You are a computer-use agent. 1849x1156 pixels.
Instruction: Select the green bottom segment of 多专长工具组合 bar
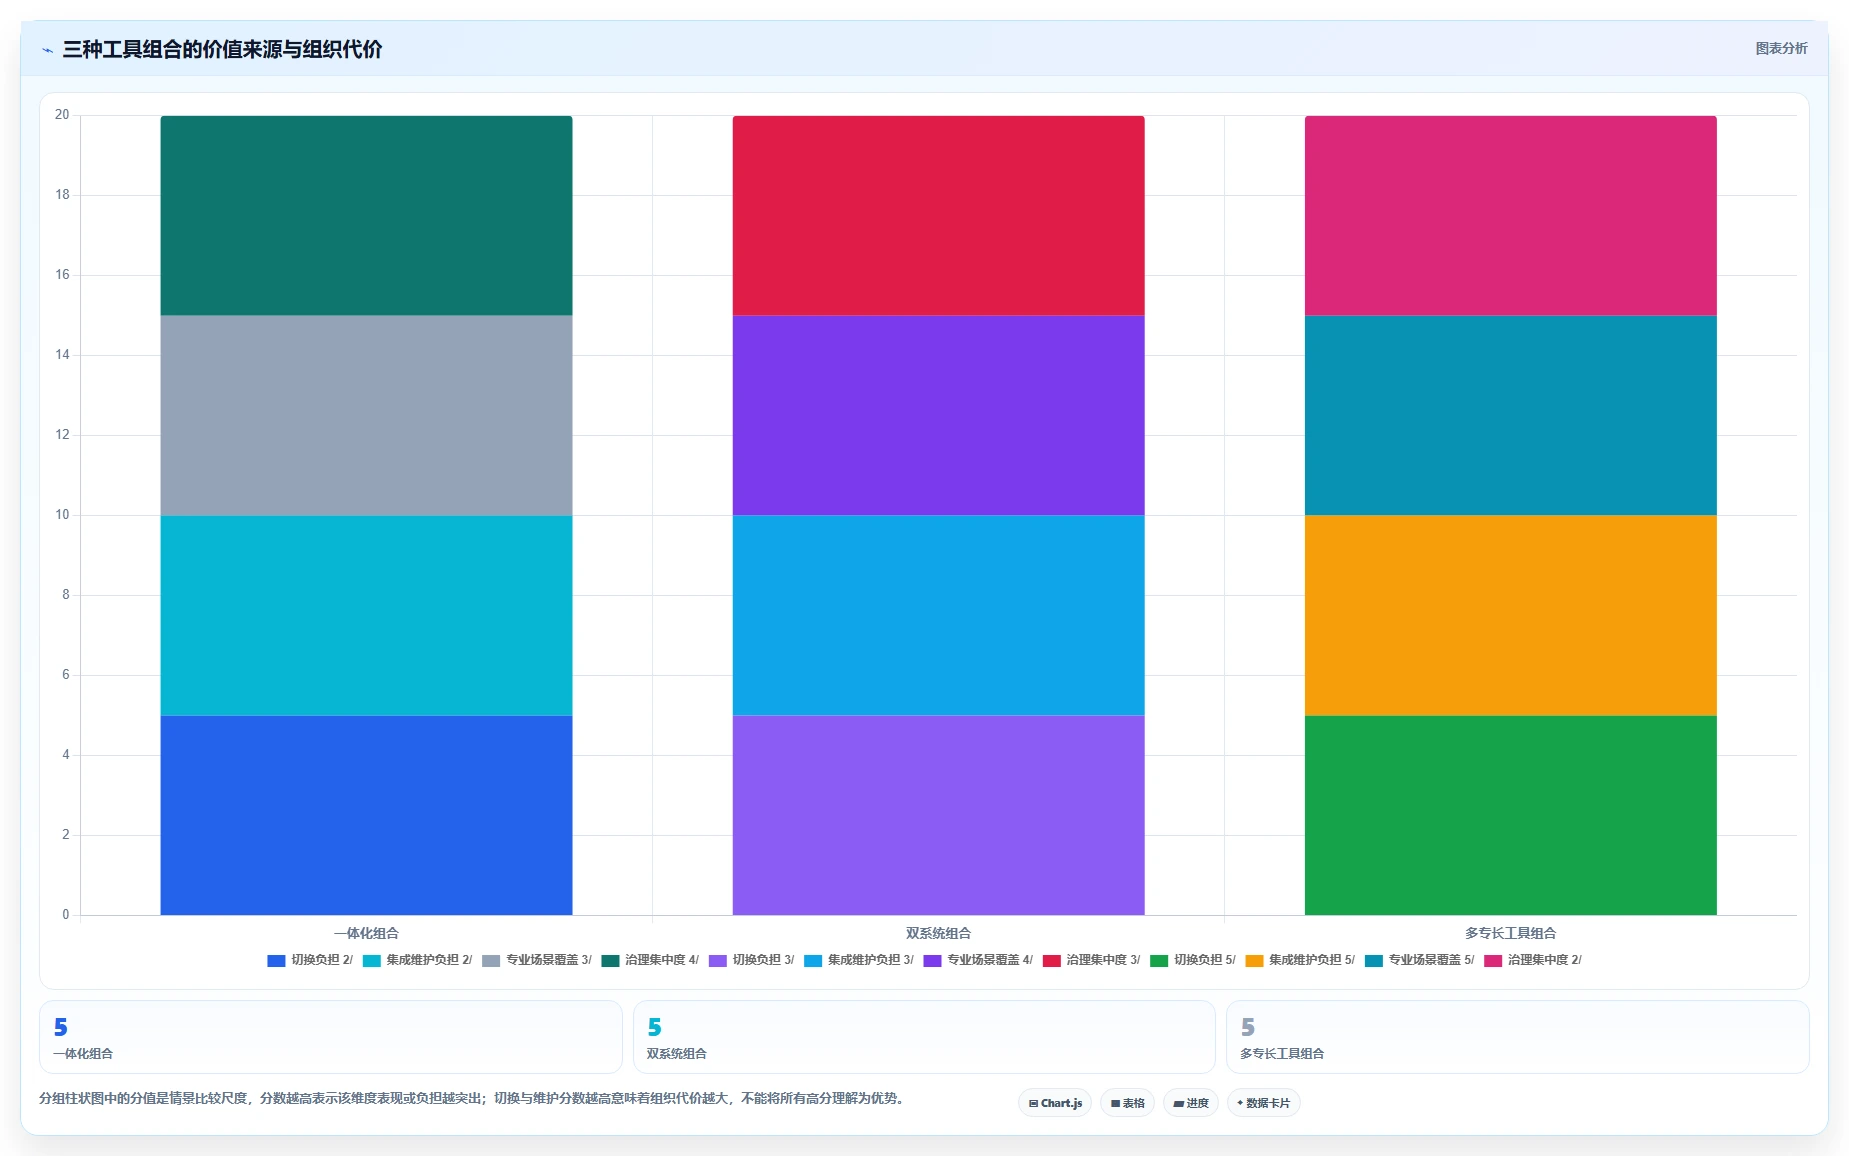(1510, 815)
